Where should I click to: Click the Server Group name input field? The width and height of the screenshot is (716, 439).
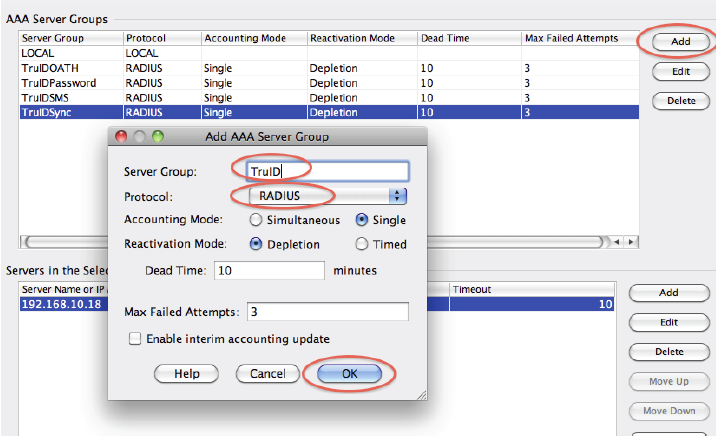click(319, 171)
